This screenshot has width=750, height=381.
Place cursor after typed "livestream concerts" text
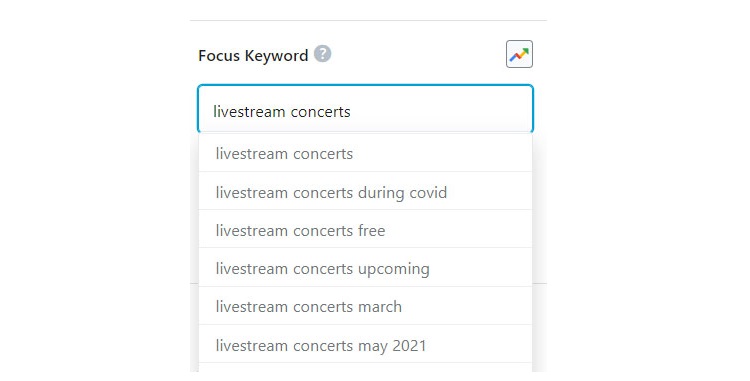352,111
